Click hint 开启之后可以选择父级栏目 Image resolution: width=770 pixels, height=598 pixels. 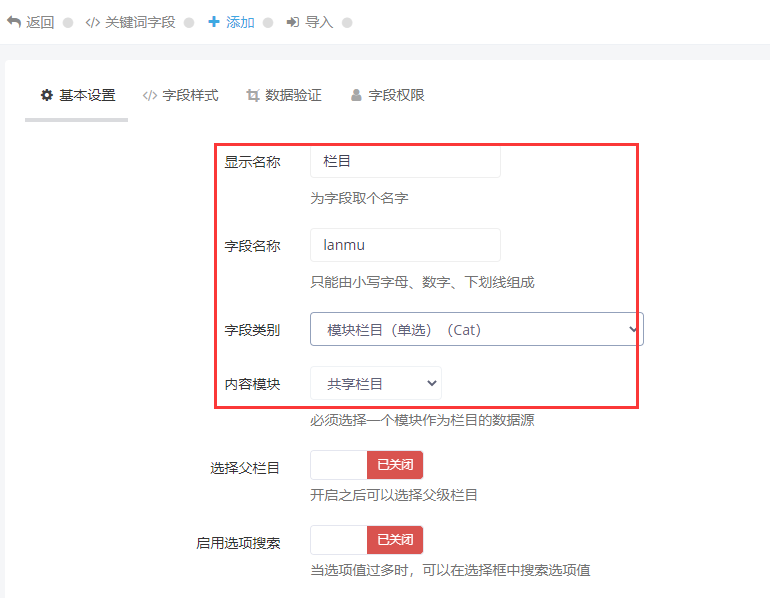394,495
